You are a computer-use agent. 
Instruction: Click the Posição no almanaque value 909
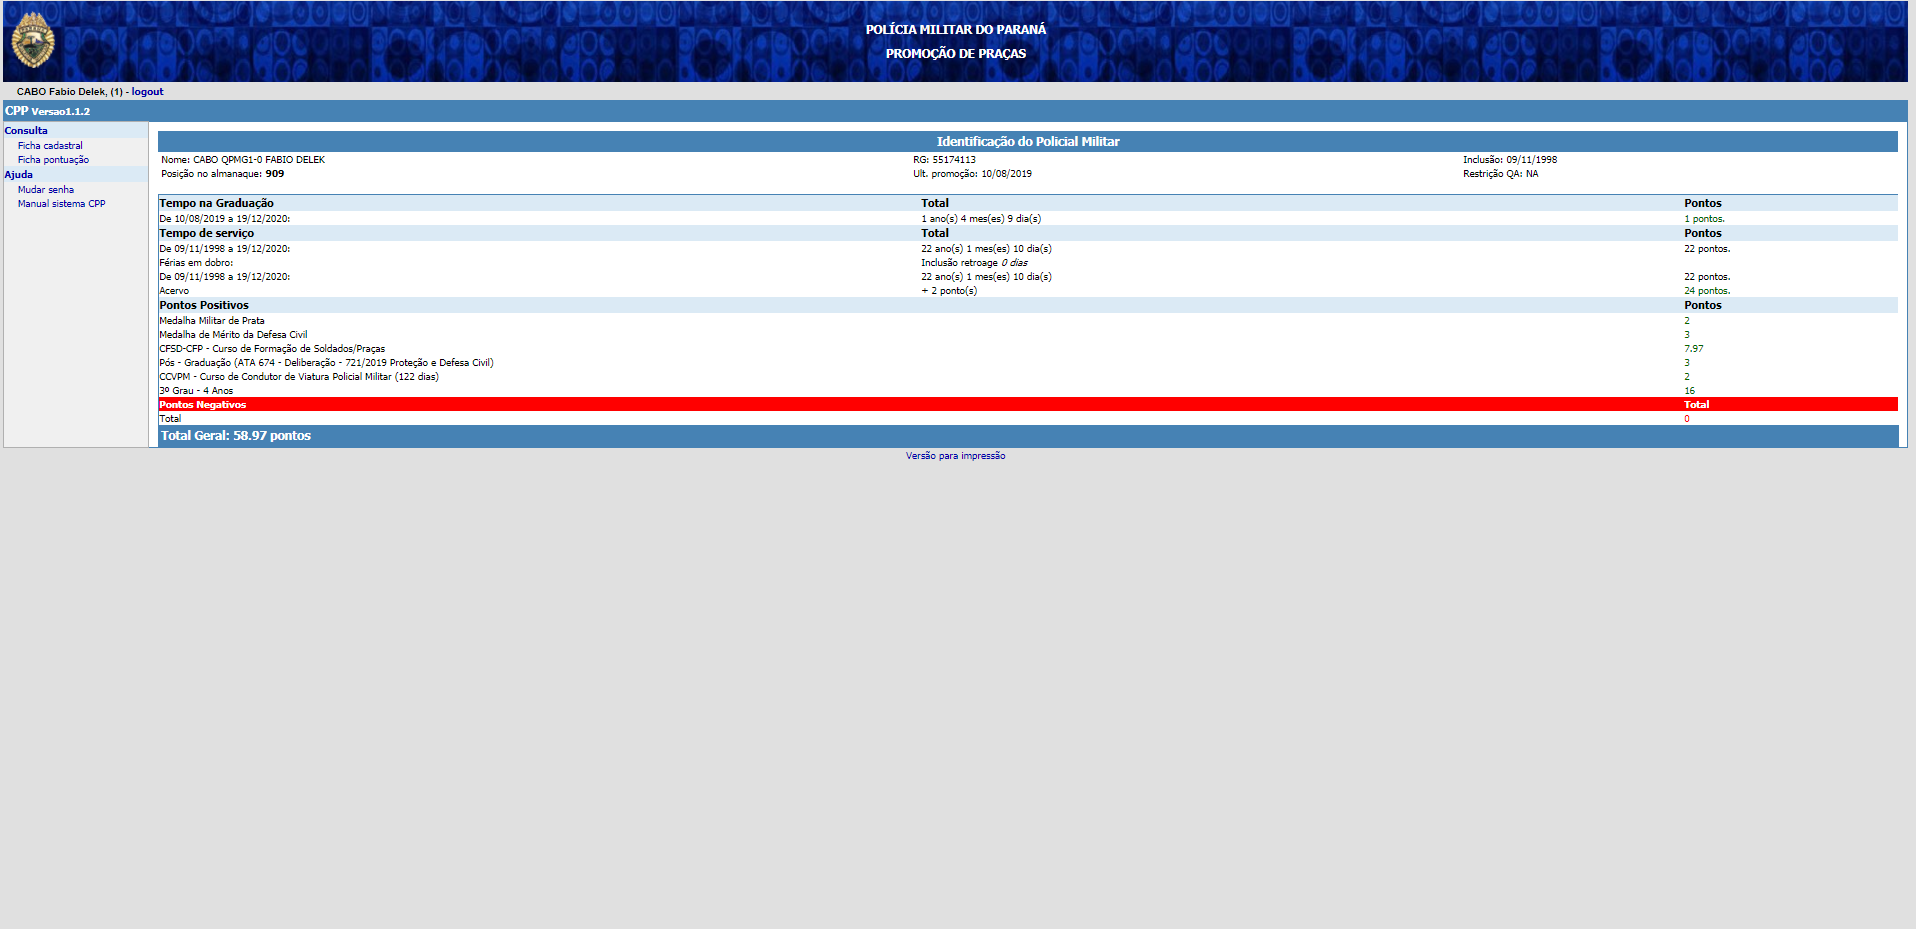click(274, 174)
